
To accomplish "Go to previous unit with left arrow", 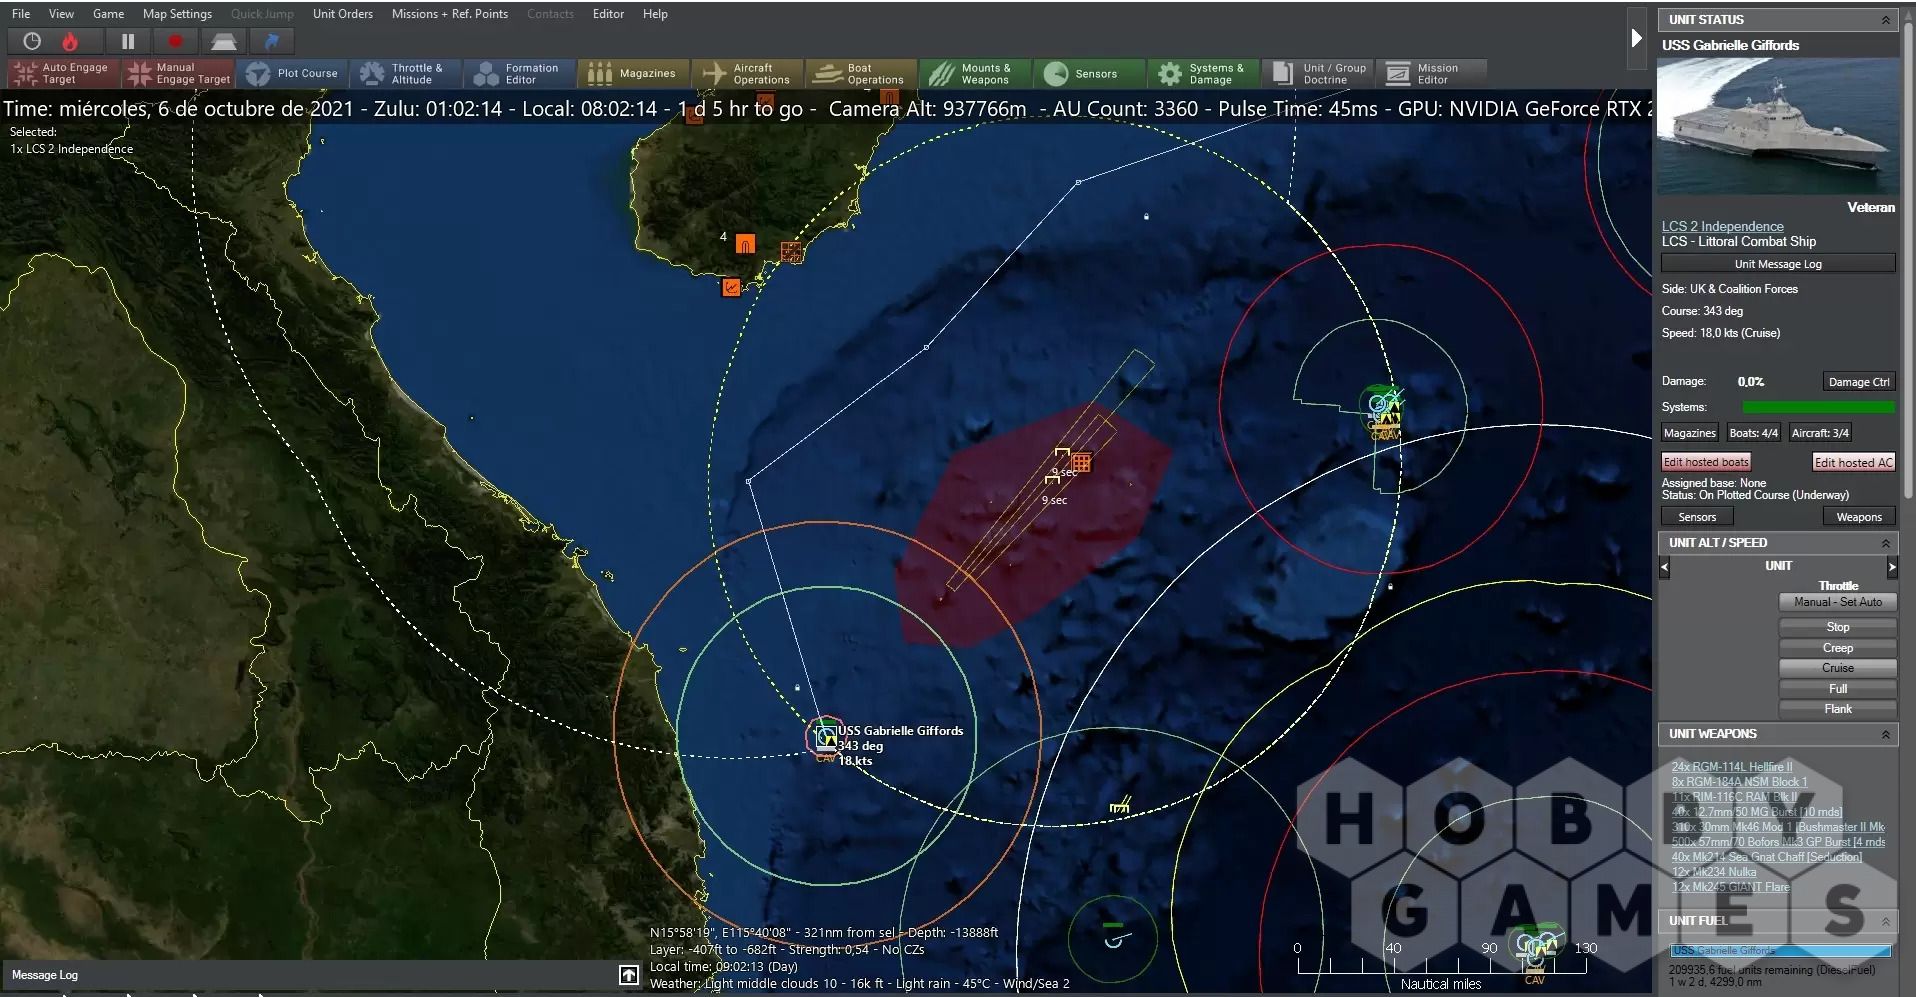I will [1664, 567].
